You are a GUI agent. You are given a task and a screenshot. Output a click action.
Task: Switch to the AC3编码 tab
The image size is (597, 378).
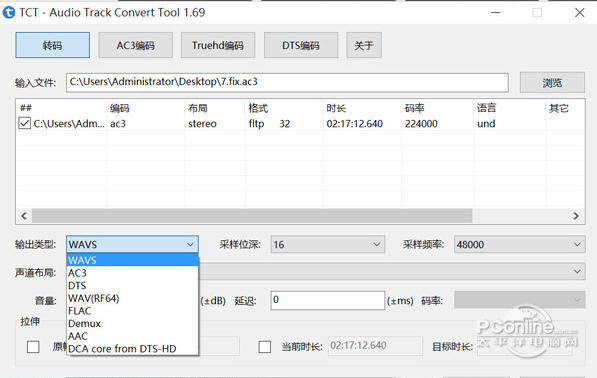click(x=136, y=45)
